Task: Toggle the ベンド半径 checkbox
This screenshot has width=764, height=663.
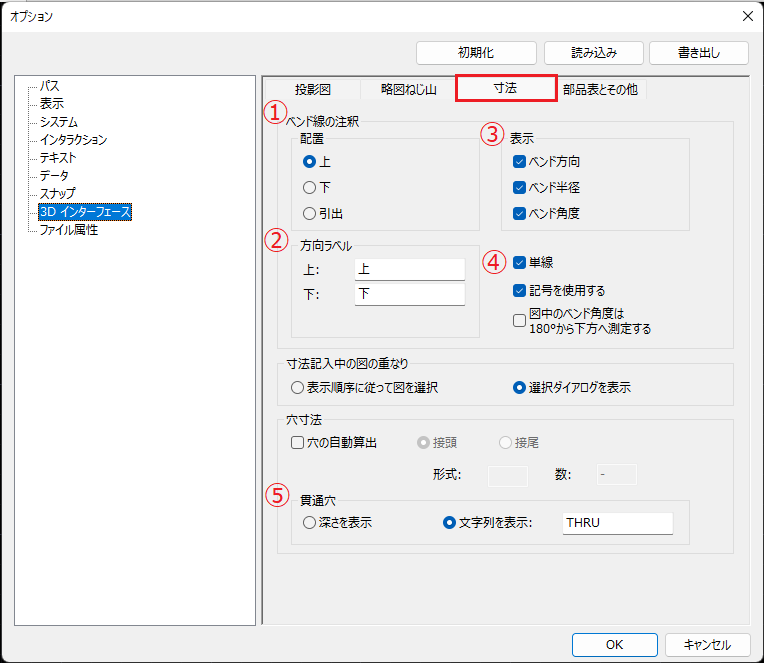Action: tap(519, 187)
